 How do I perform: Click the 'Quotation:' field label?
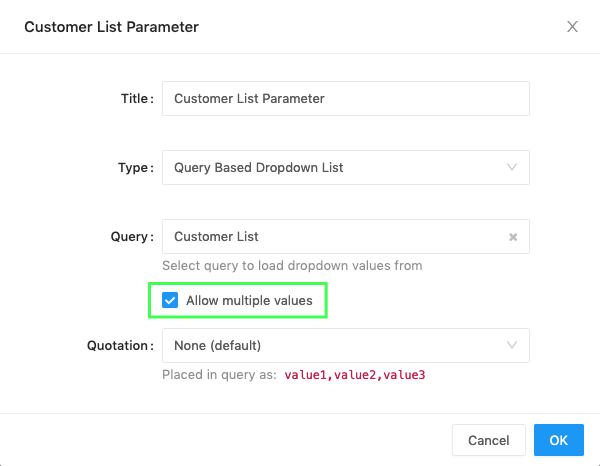coord(120,346)
